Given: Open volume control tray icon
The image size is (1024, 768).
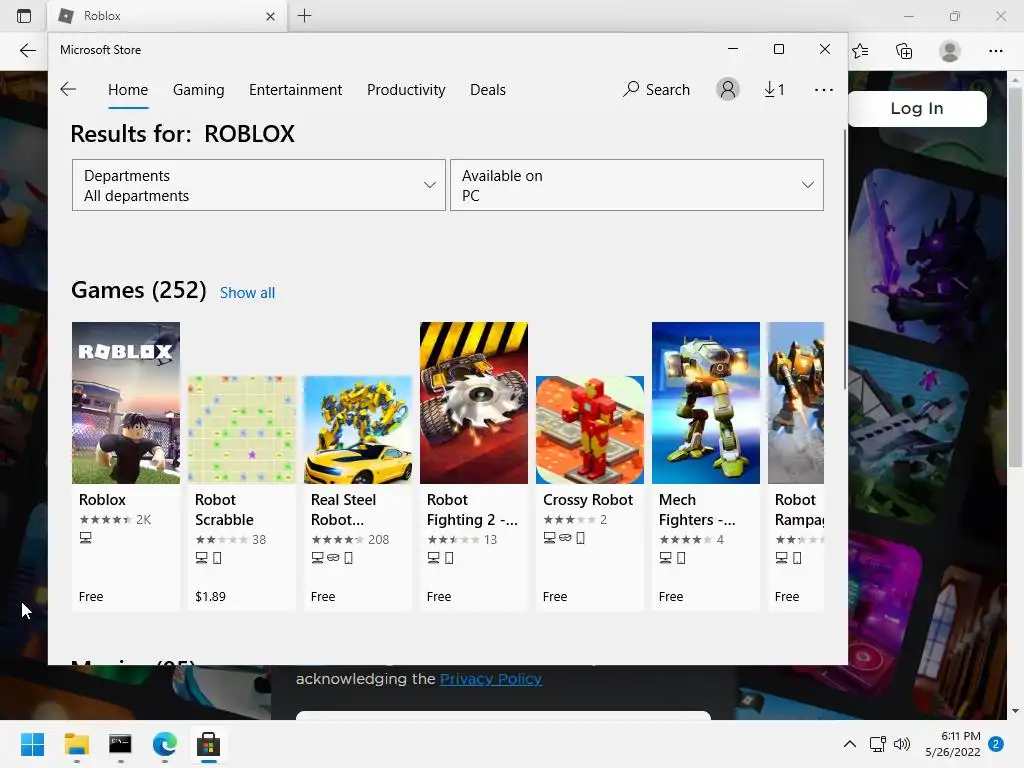Looking at the screenshot, I should 902,744.
